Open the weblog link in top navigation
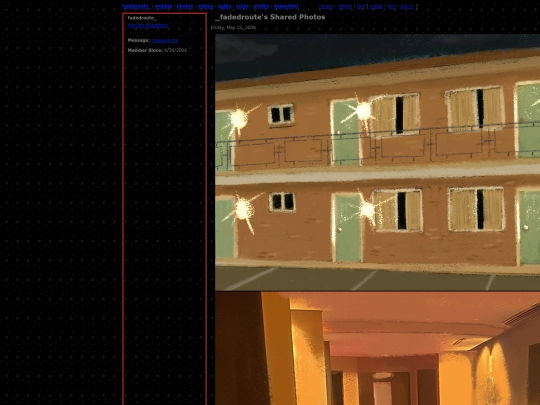The image size is (540, 405). 163,6
